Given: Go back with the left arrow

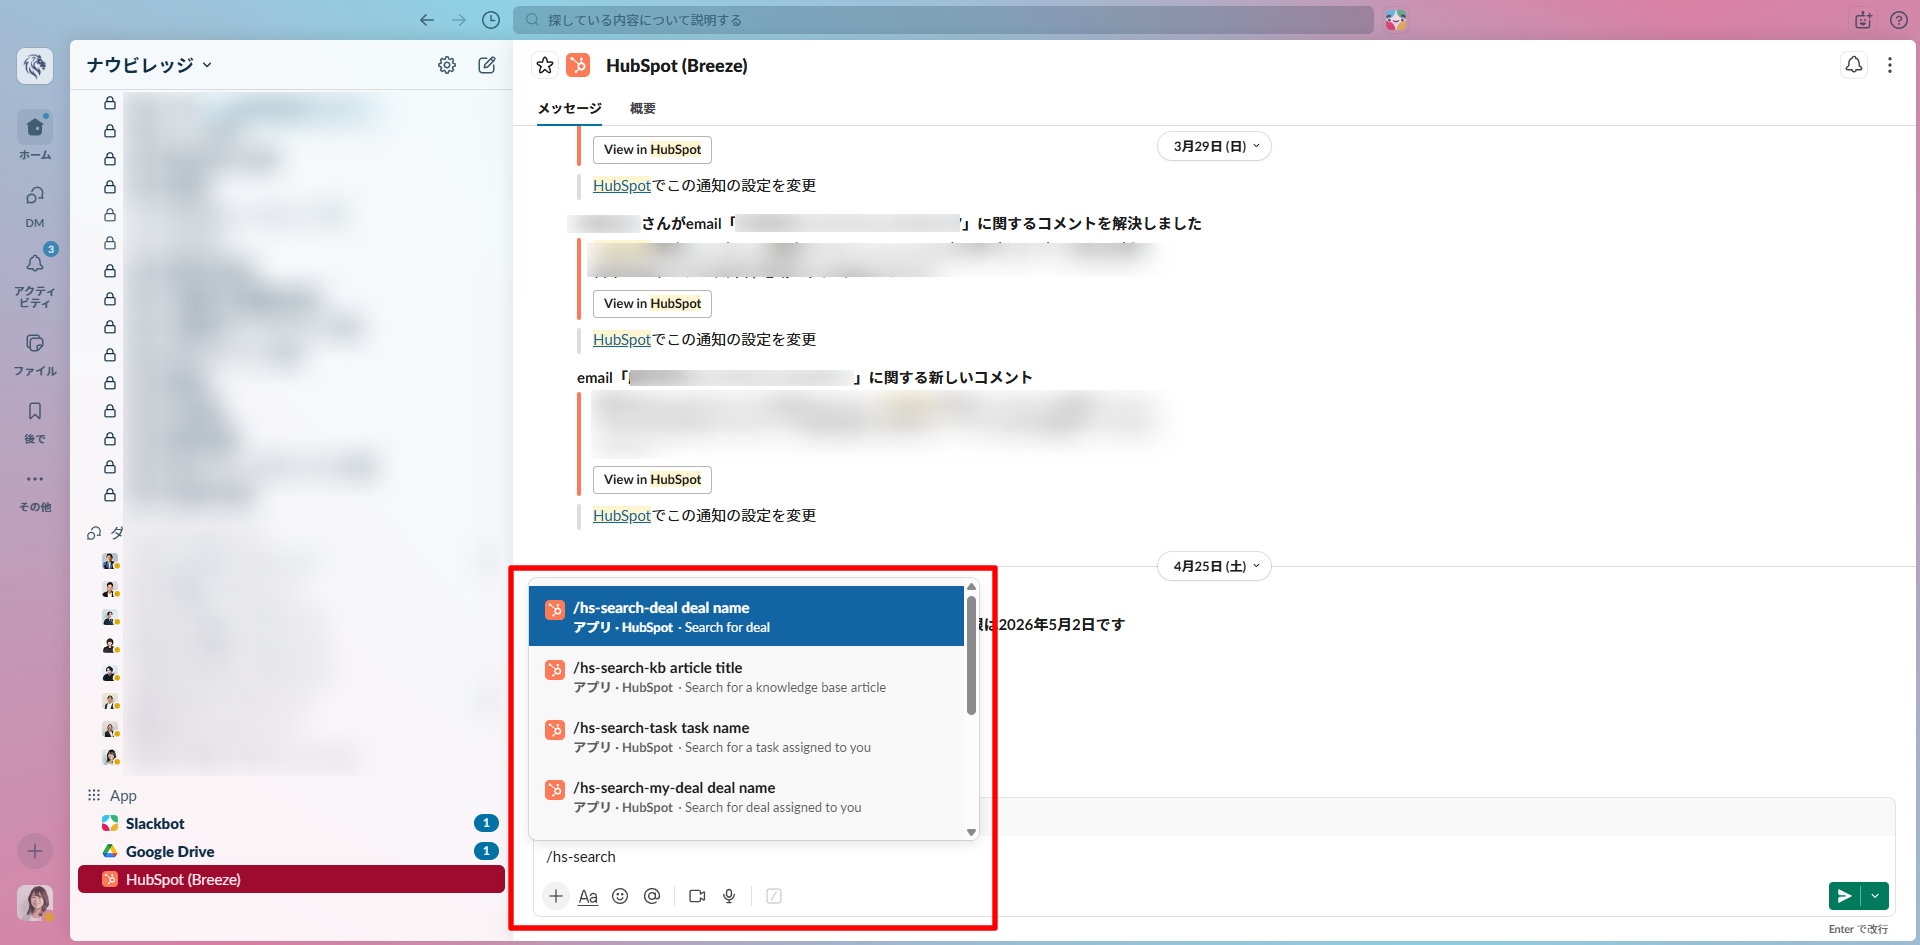Looking at the screenshot, I should 427,20.
